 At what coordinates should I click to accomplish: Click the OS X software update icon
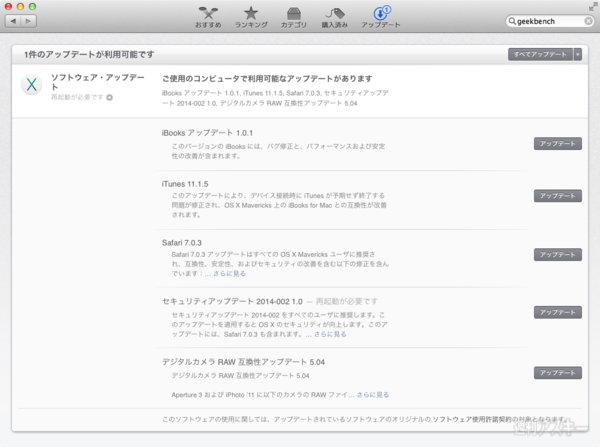(x=31, y=85)
